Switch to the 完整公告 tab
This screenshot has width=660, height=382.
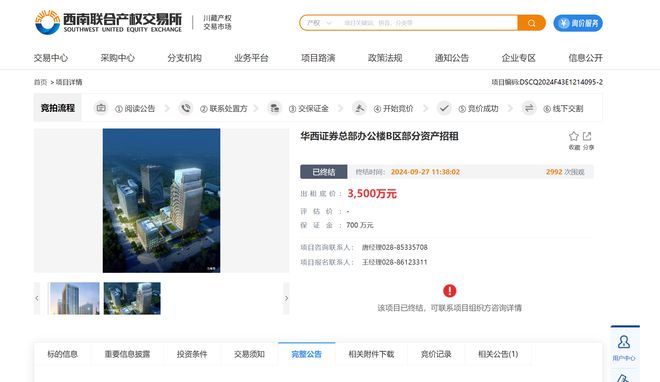point(306,354)
